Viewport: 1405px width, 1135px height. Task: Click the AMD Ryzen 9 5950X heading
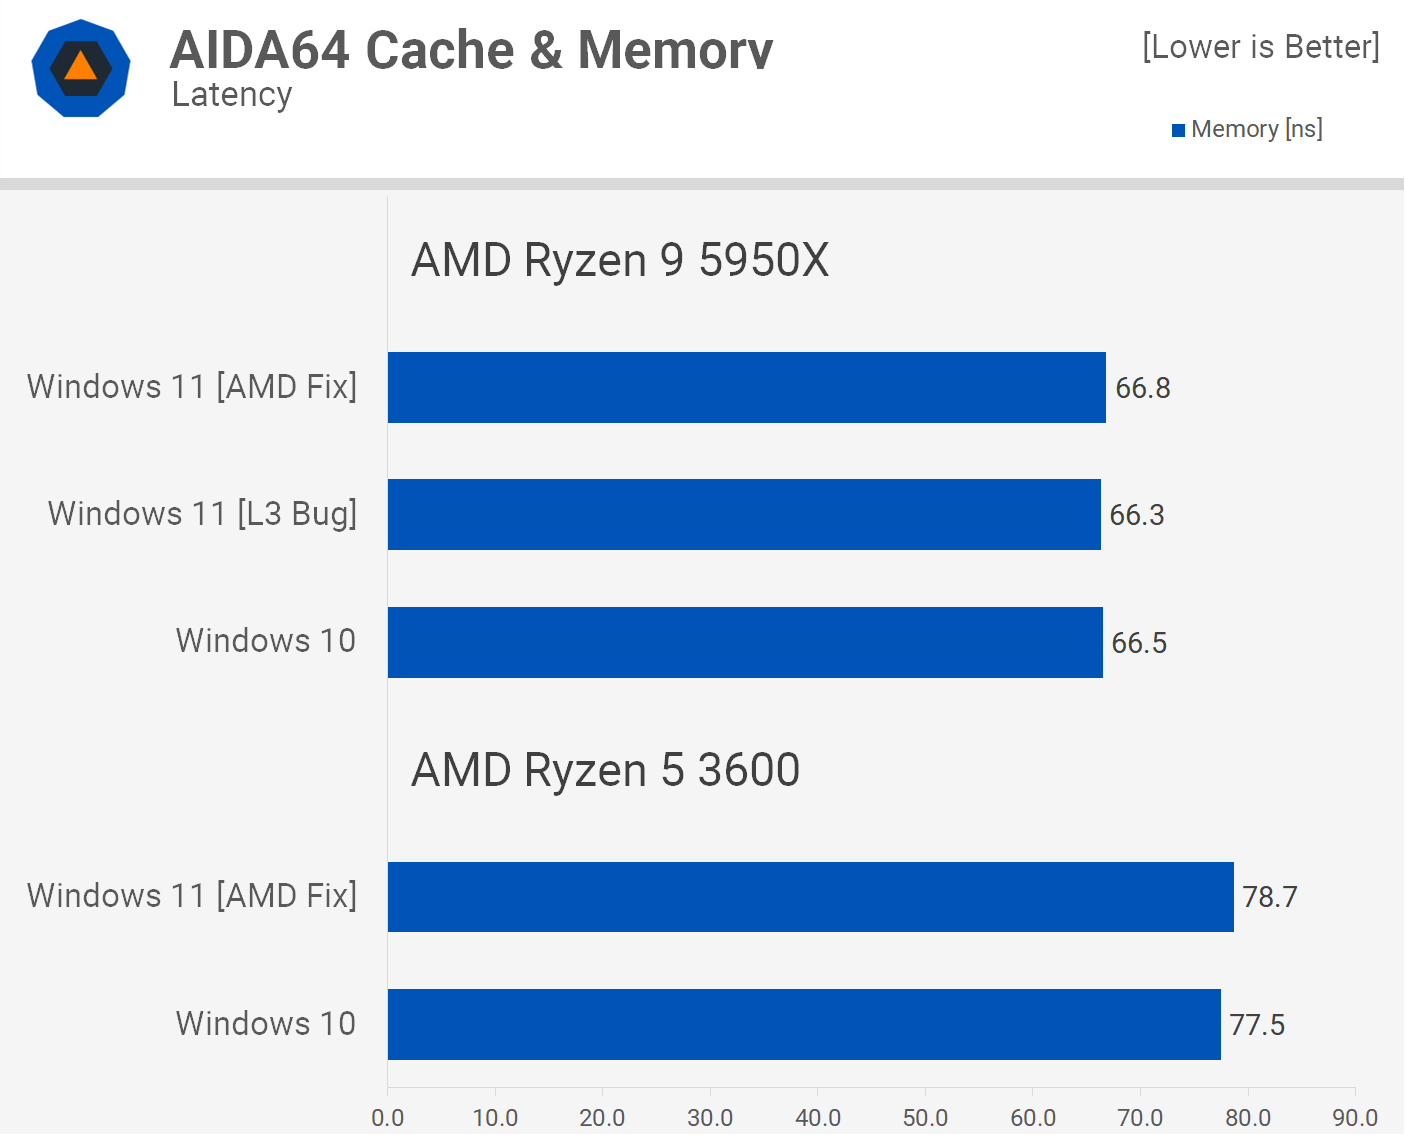620,260
